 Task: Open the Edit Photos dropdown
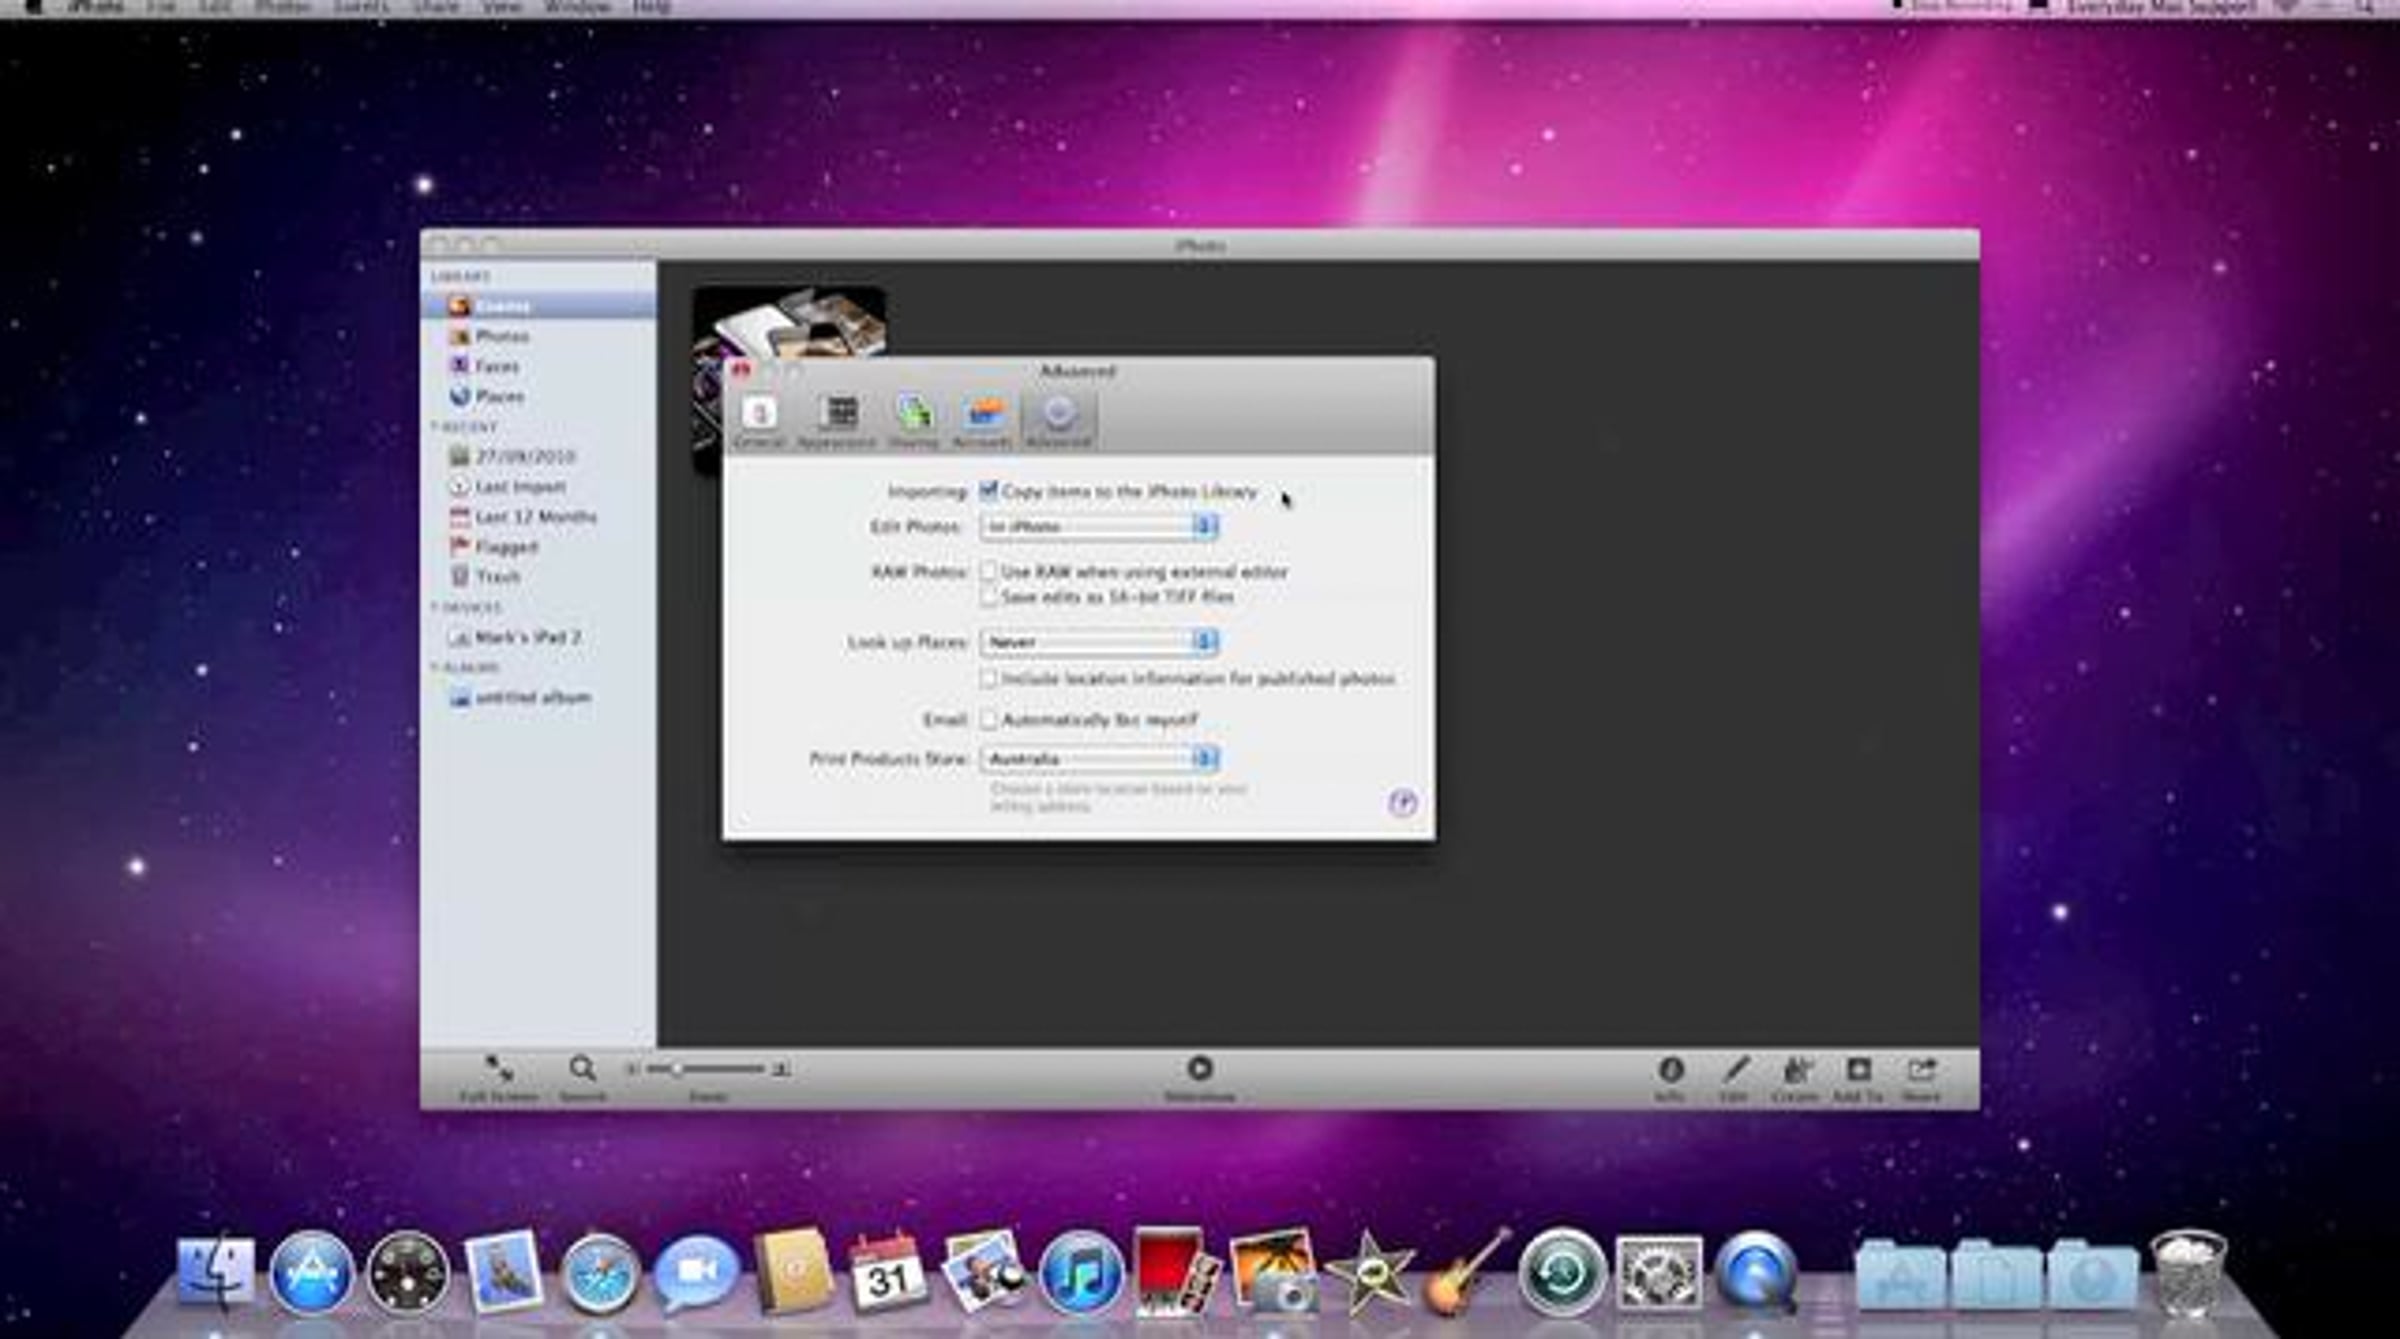click(x=1098, y=526)
